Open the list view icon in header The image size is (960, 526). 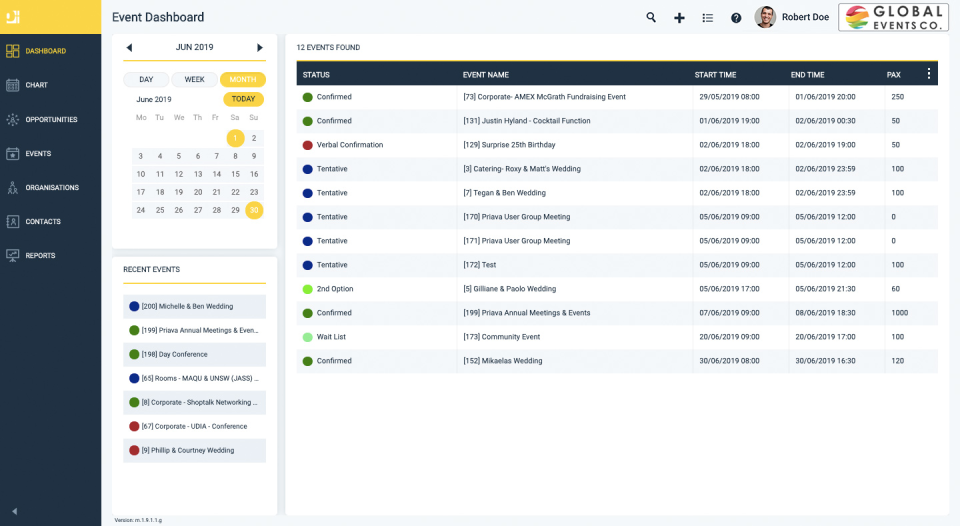(x=708, y=17)
